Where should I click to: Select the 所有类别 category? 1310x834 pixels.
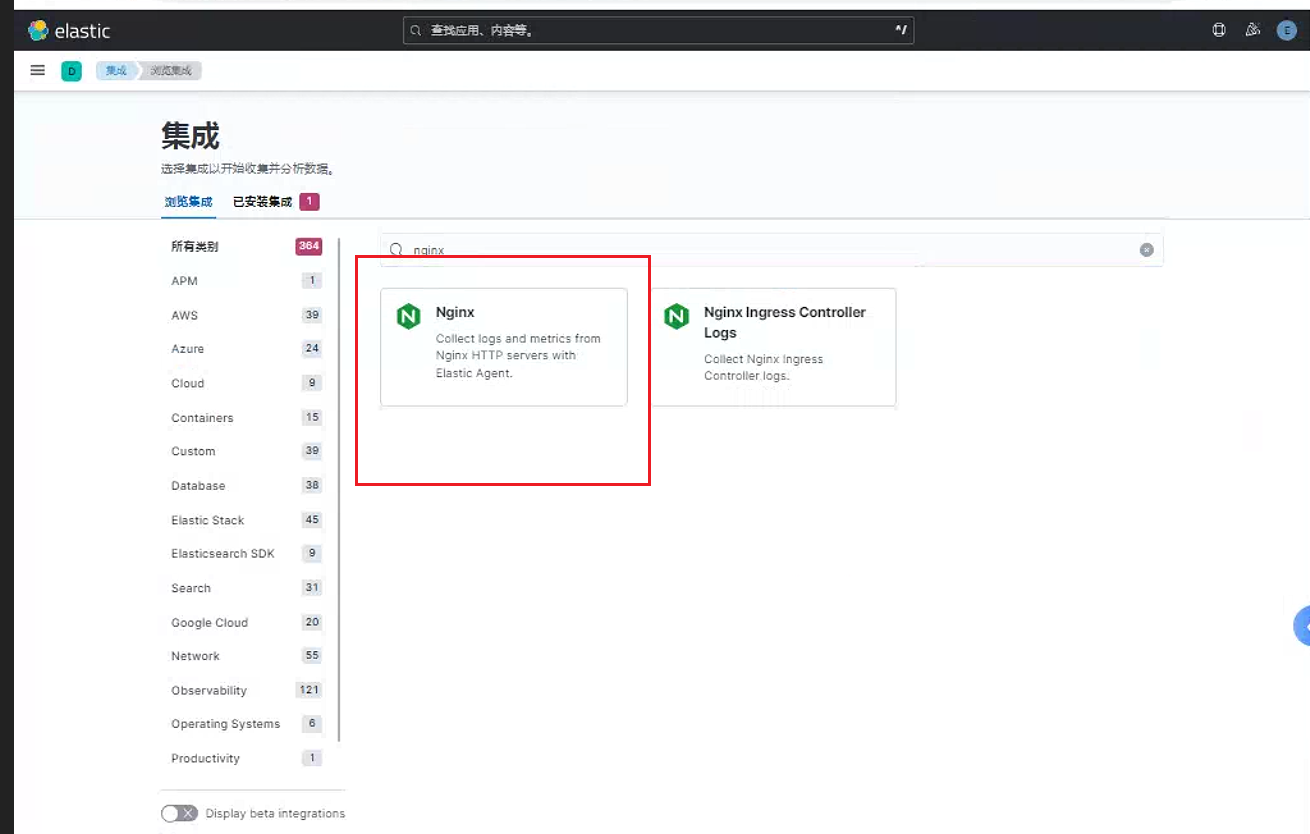pyautogui.click(x=246, y=247)
